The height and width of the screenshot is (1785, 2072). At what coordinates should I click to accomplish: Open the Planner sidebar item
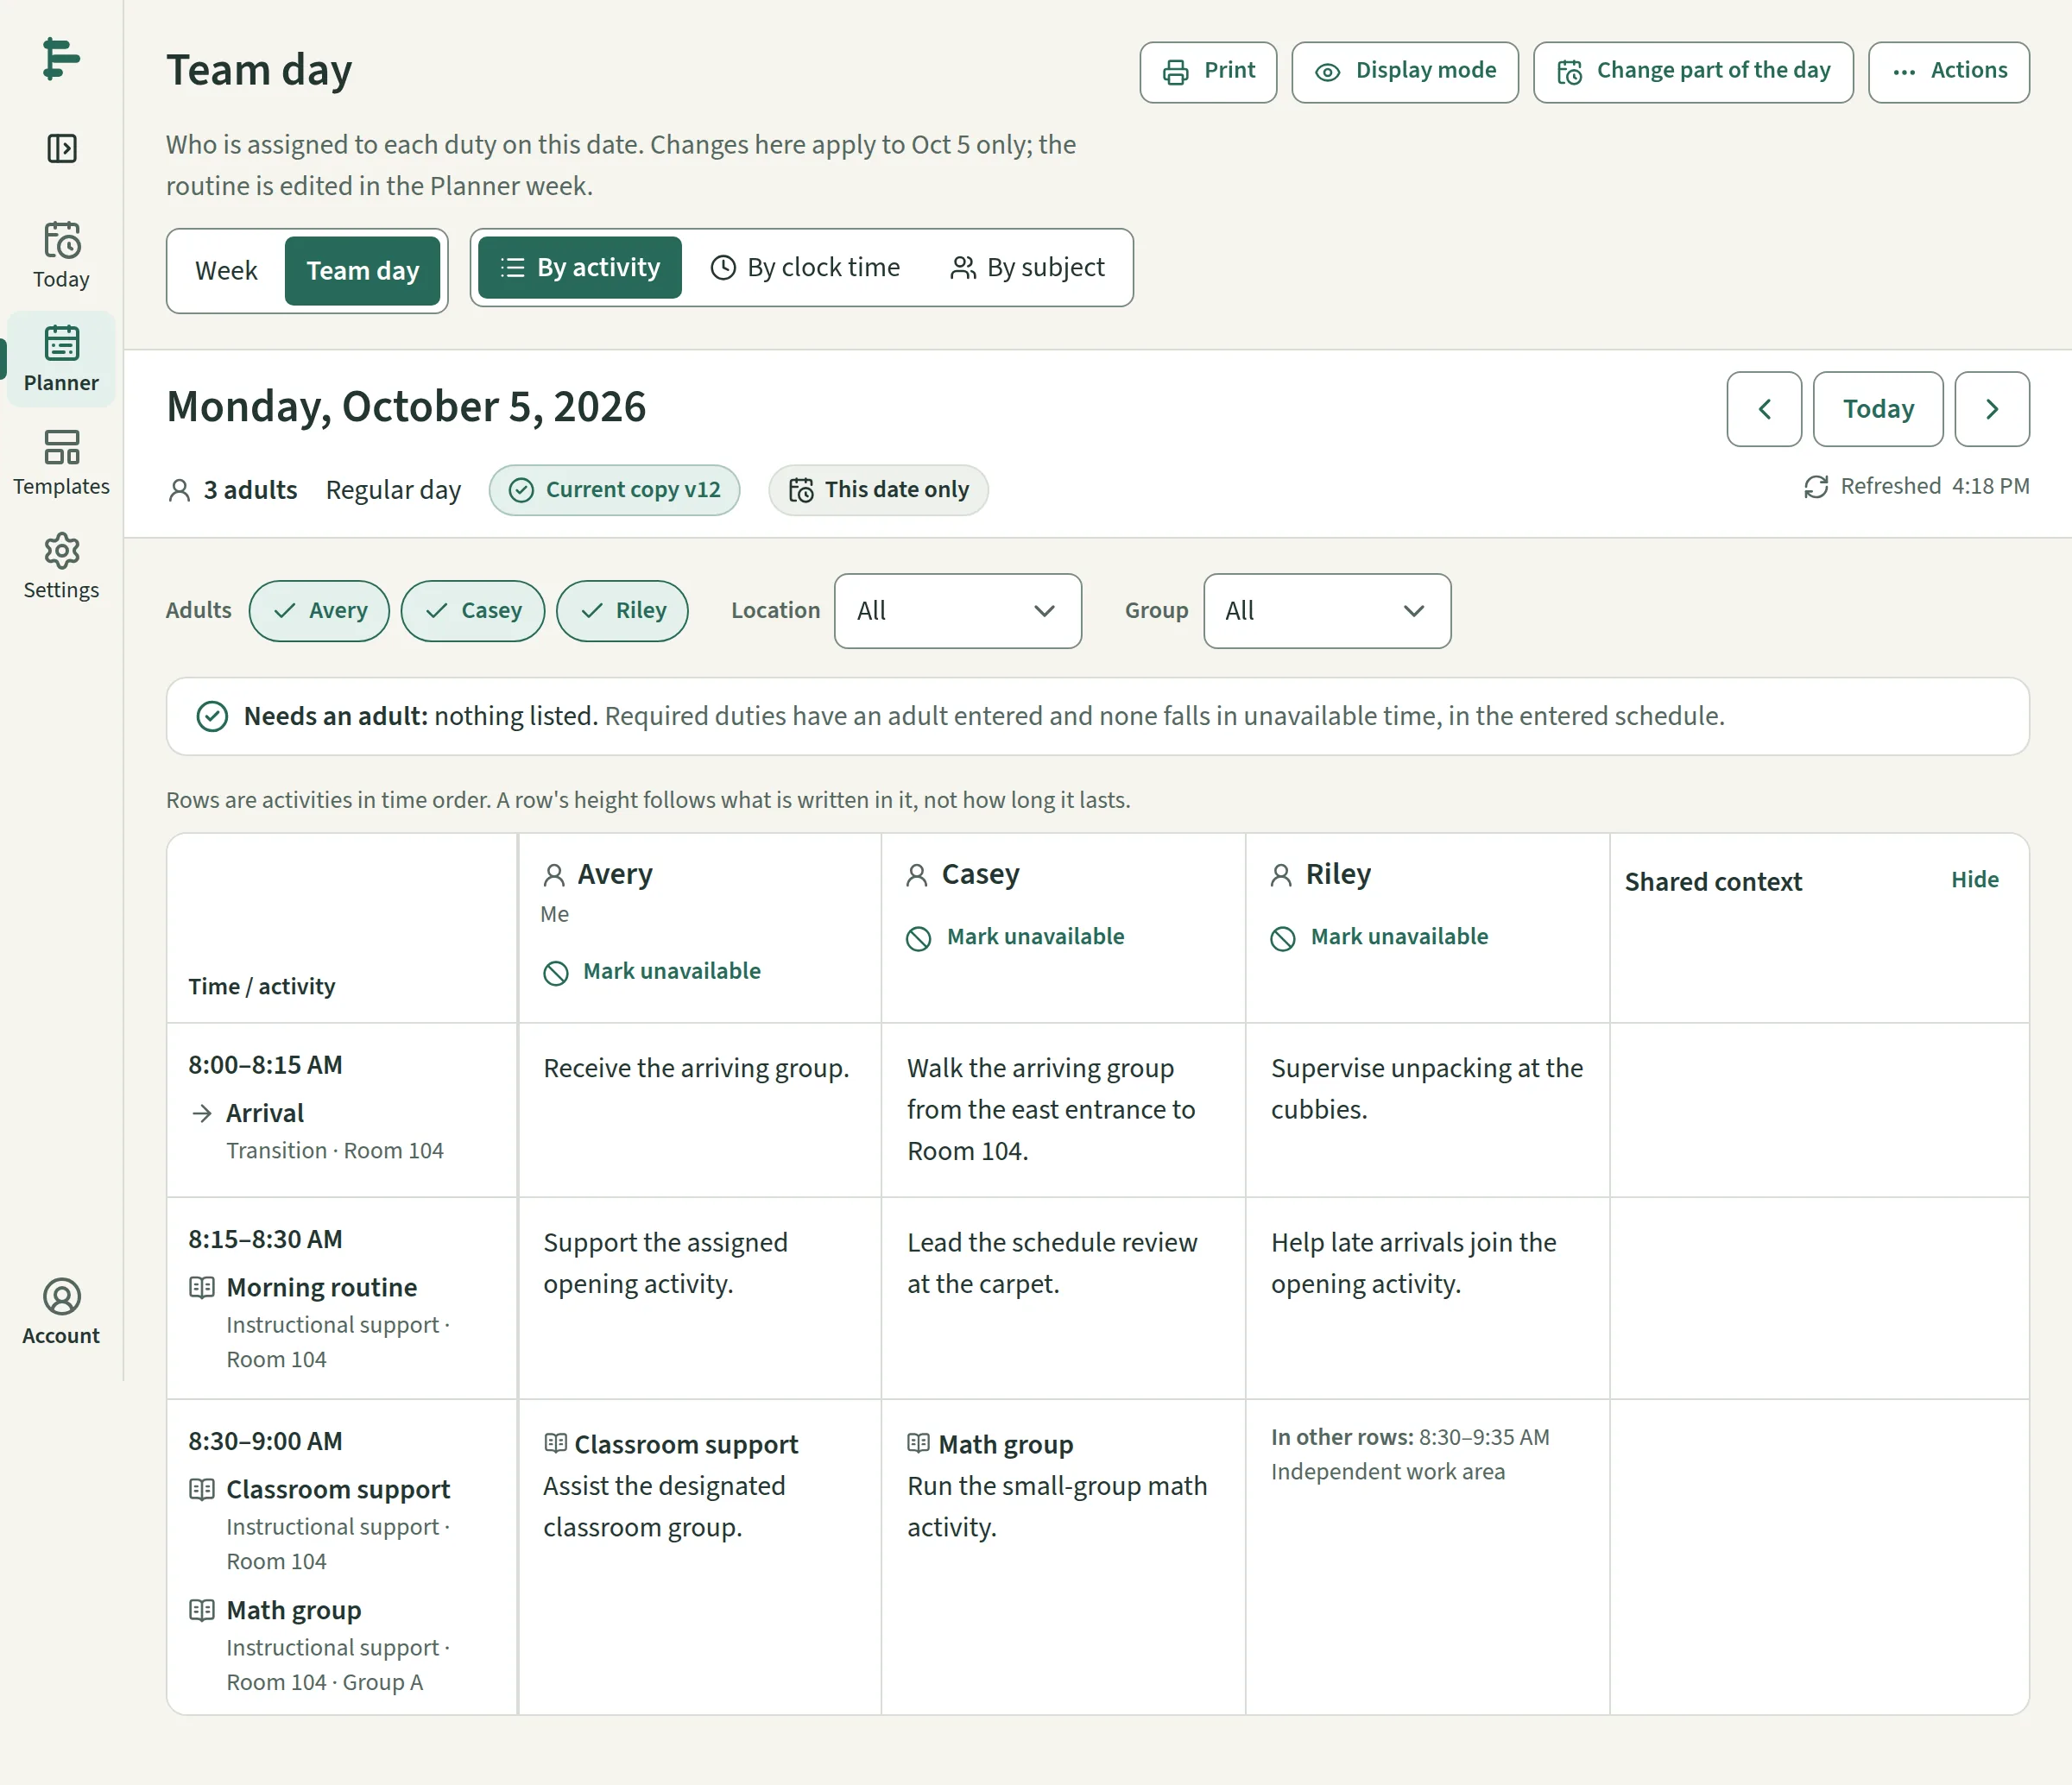61,359
